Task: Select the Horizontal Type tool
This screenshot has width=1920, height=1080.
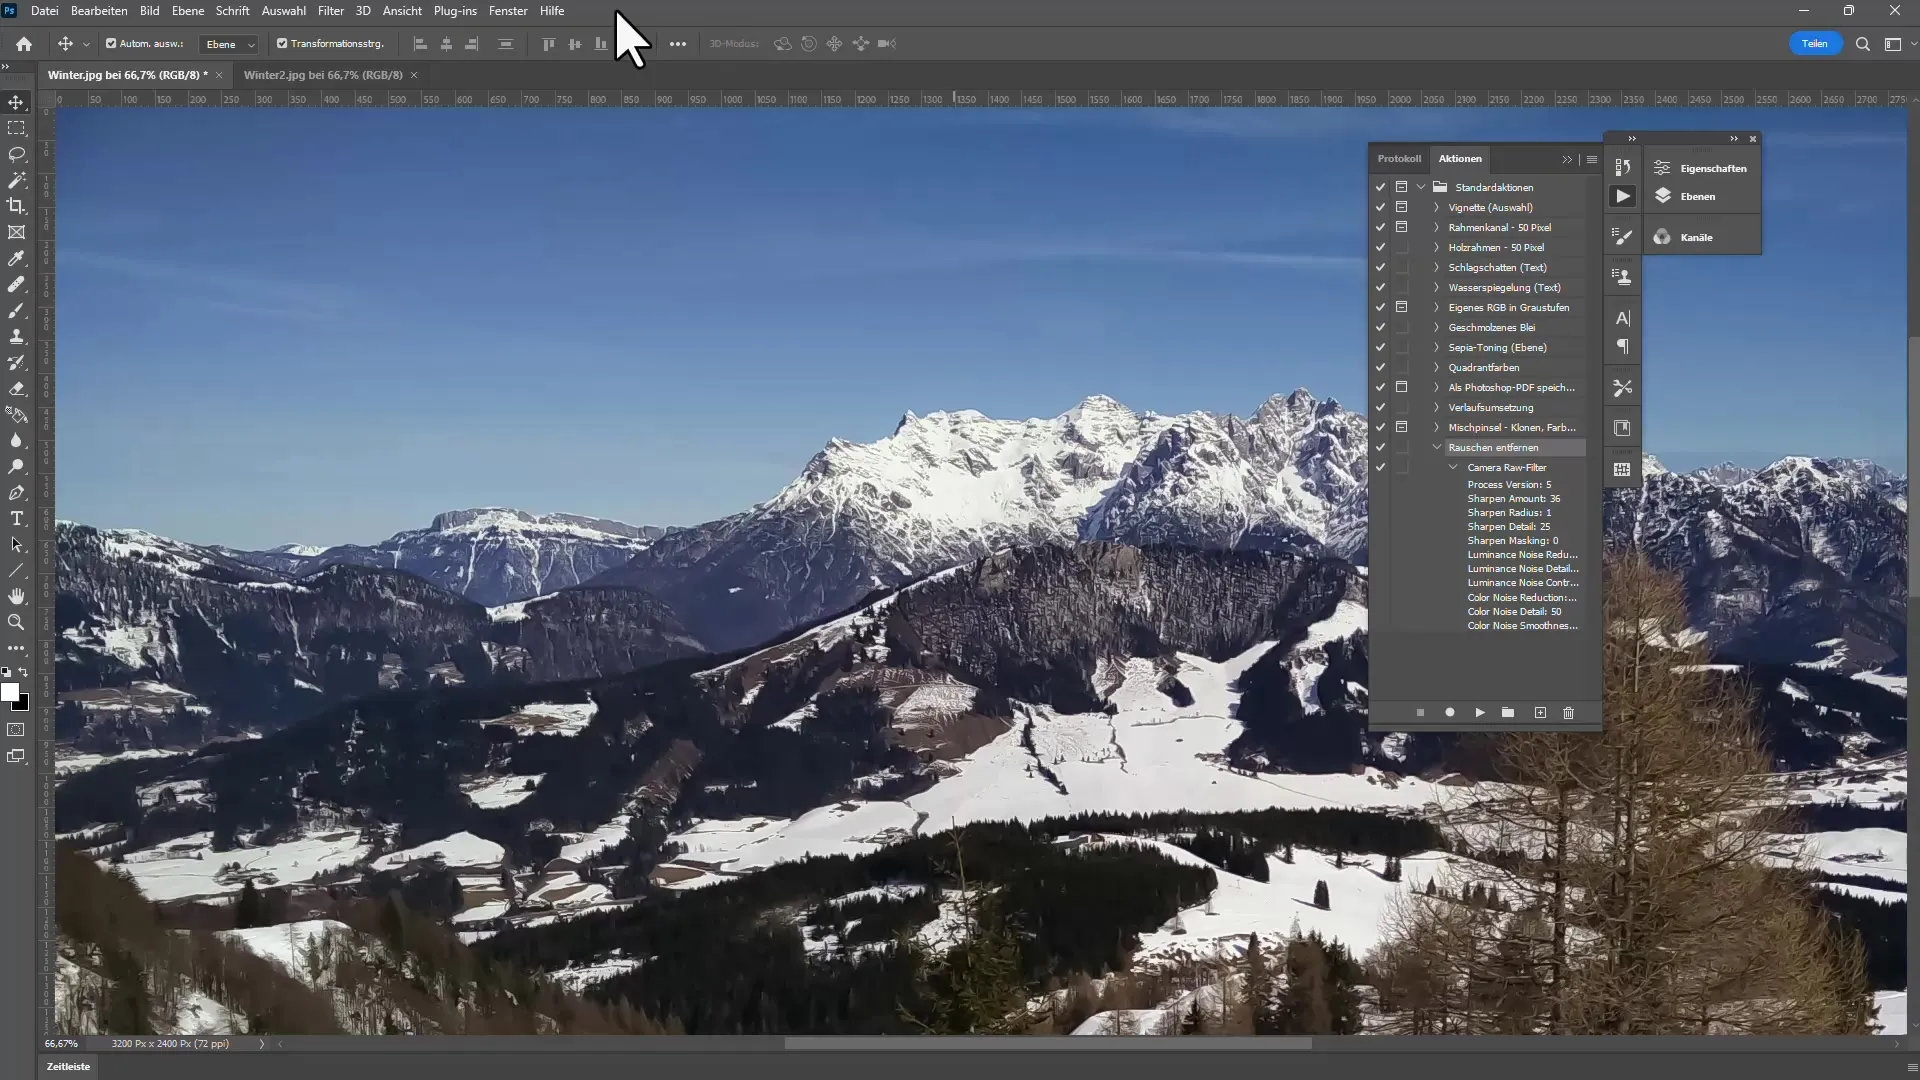Action: [x=17, y=519]
